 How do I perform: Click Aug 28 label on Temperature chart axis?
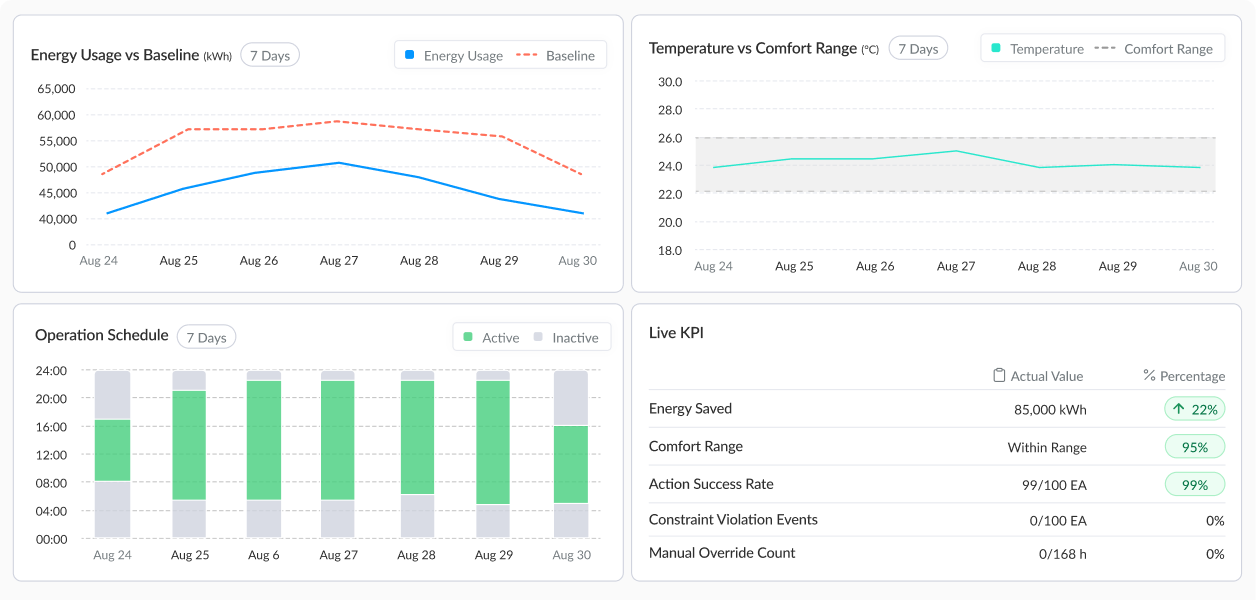(1036, 266)
